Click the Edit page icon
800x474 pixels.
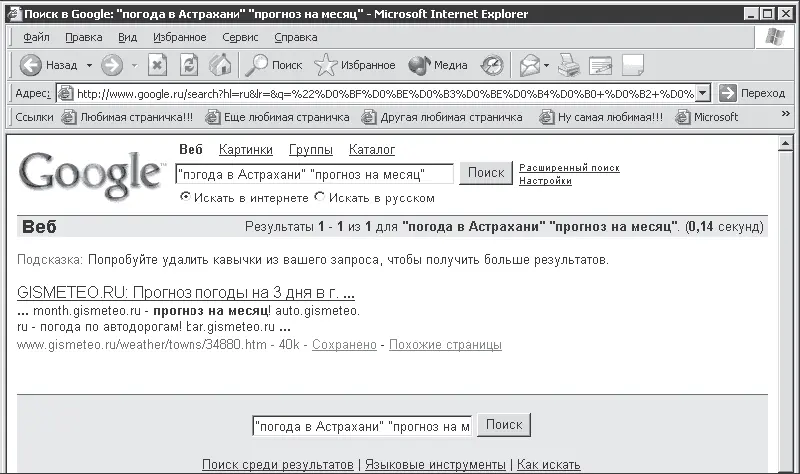coord(600,65)
